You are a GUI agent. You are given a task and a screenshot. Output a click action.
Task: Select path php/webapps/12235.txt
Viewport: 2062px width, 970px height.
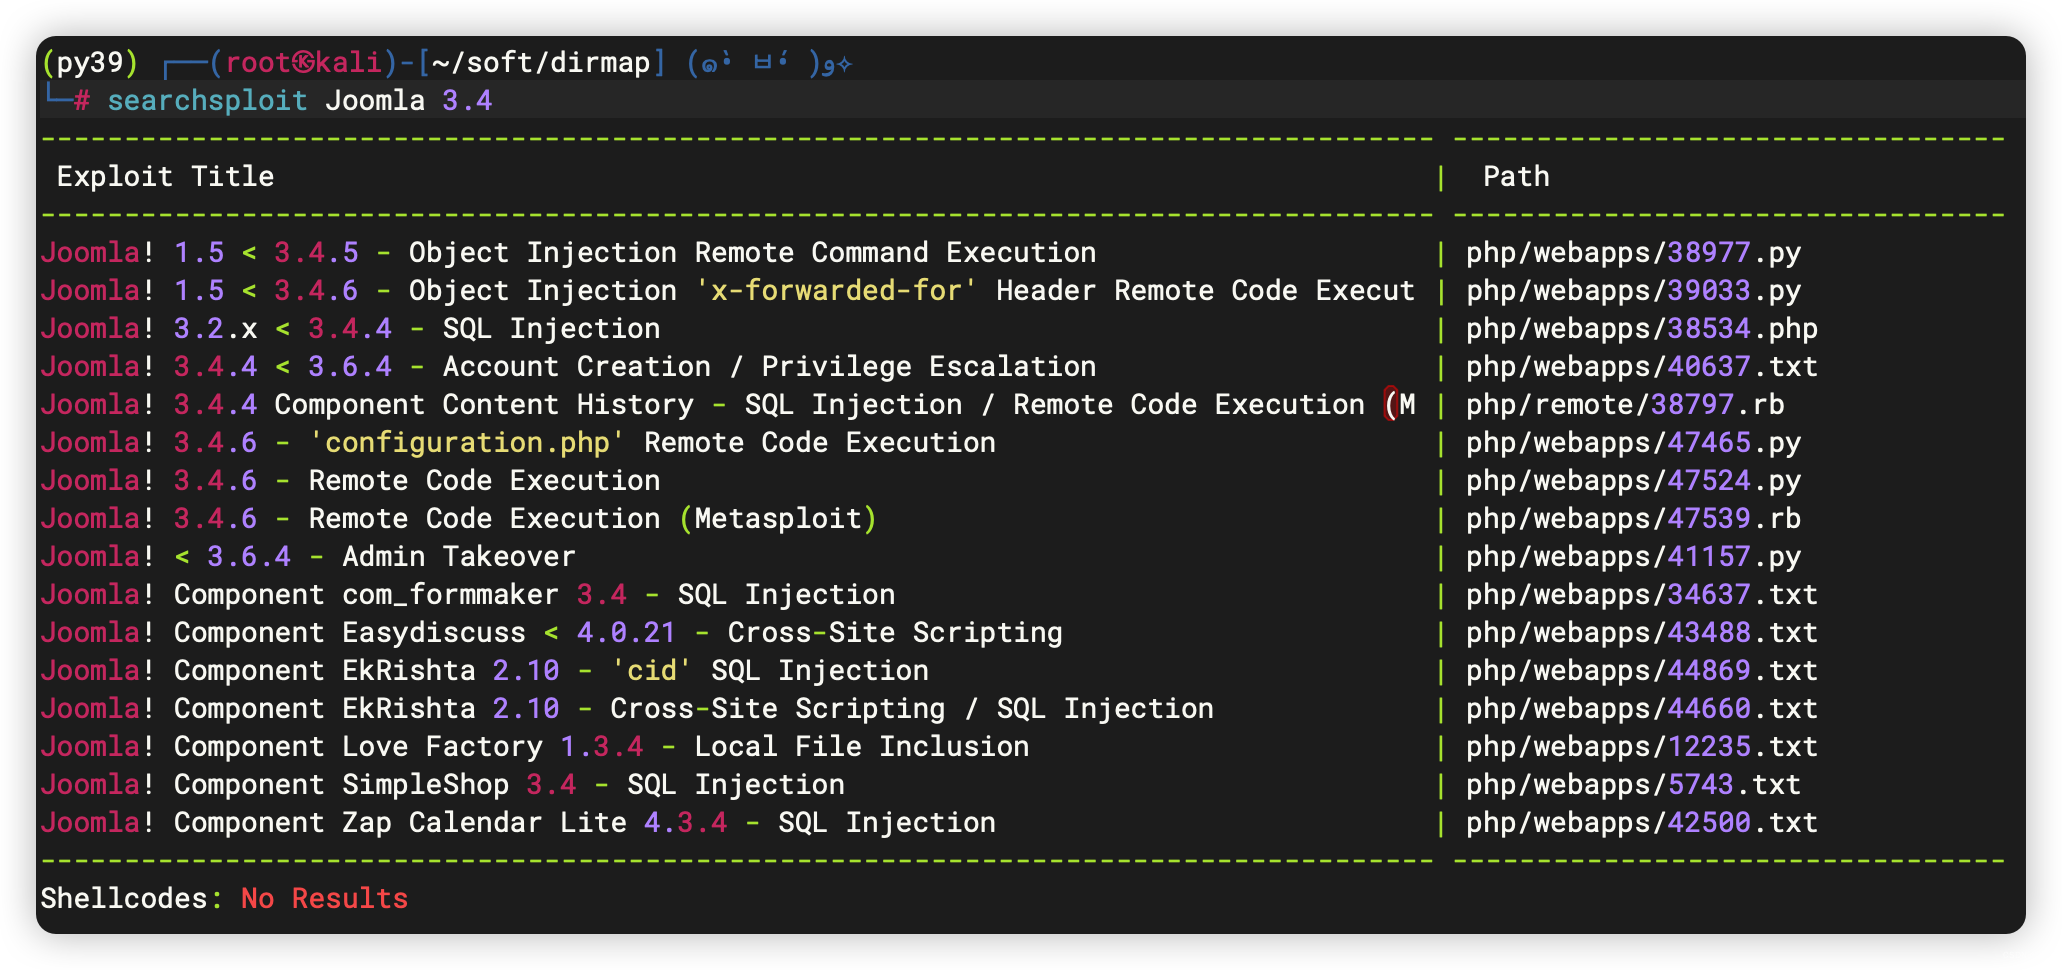[x=1642, y=747]
